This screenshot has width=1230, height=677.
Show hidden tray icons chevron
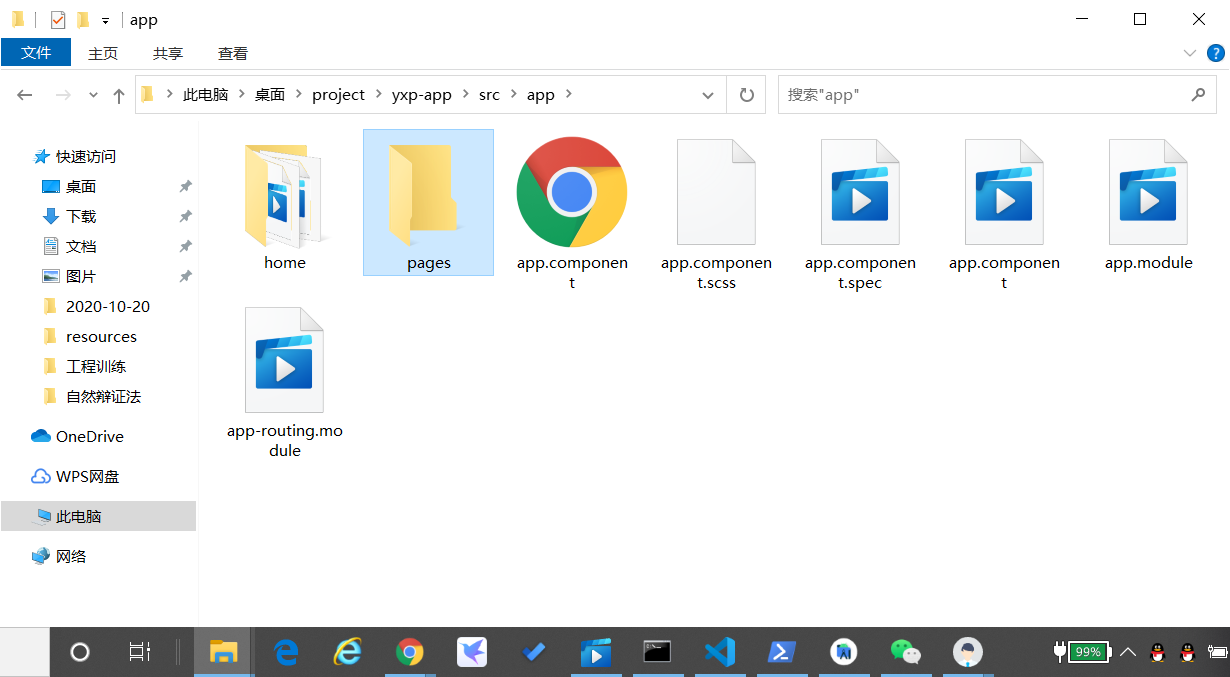click(1128, 652)
